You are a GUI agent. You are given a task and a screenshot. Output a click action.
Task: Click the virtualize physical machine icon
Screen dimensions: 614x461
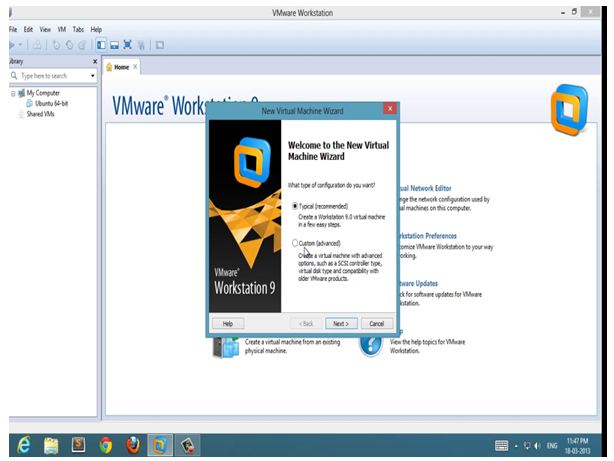[226, 346]
